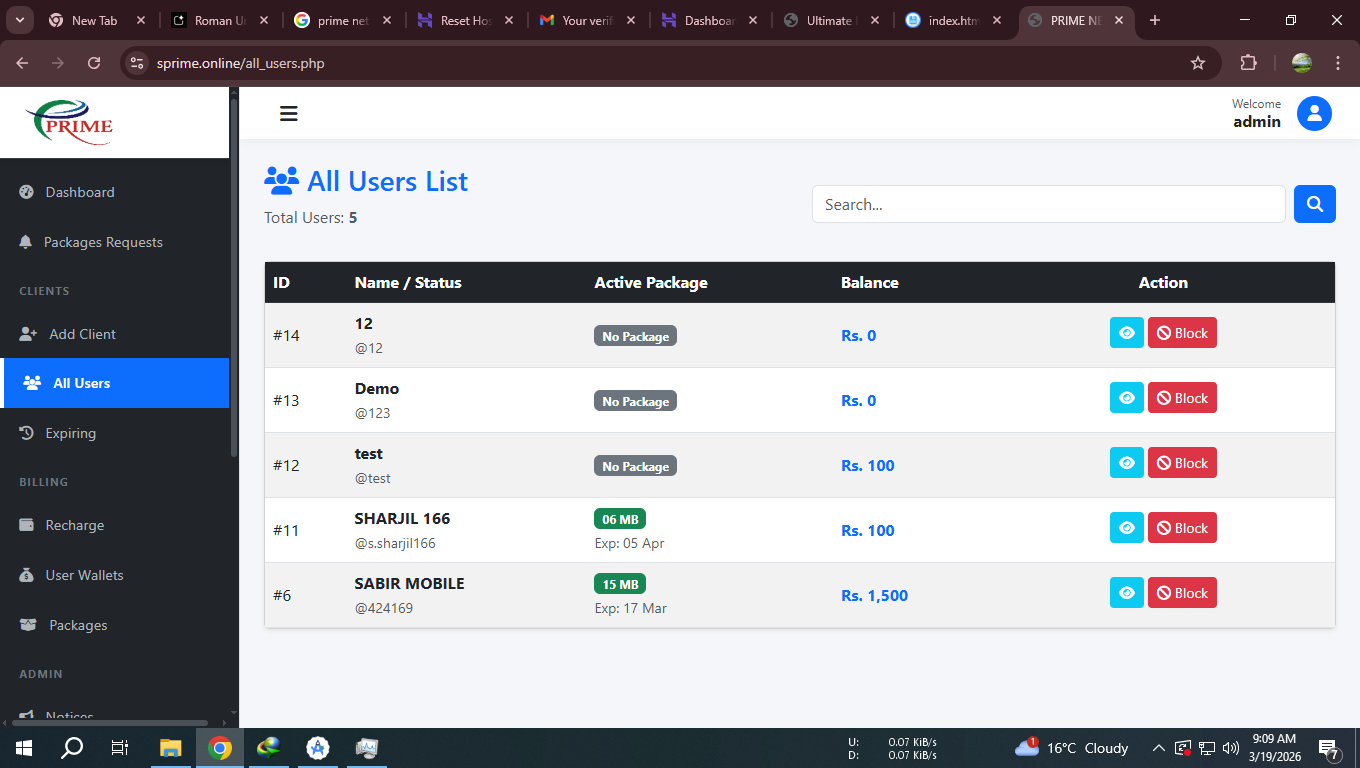This screenshot has width=1360, height=768.
Task: Toggle the sidebar with the hamburger icon
Action: 289,113
